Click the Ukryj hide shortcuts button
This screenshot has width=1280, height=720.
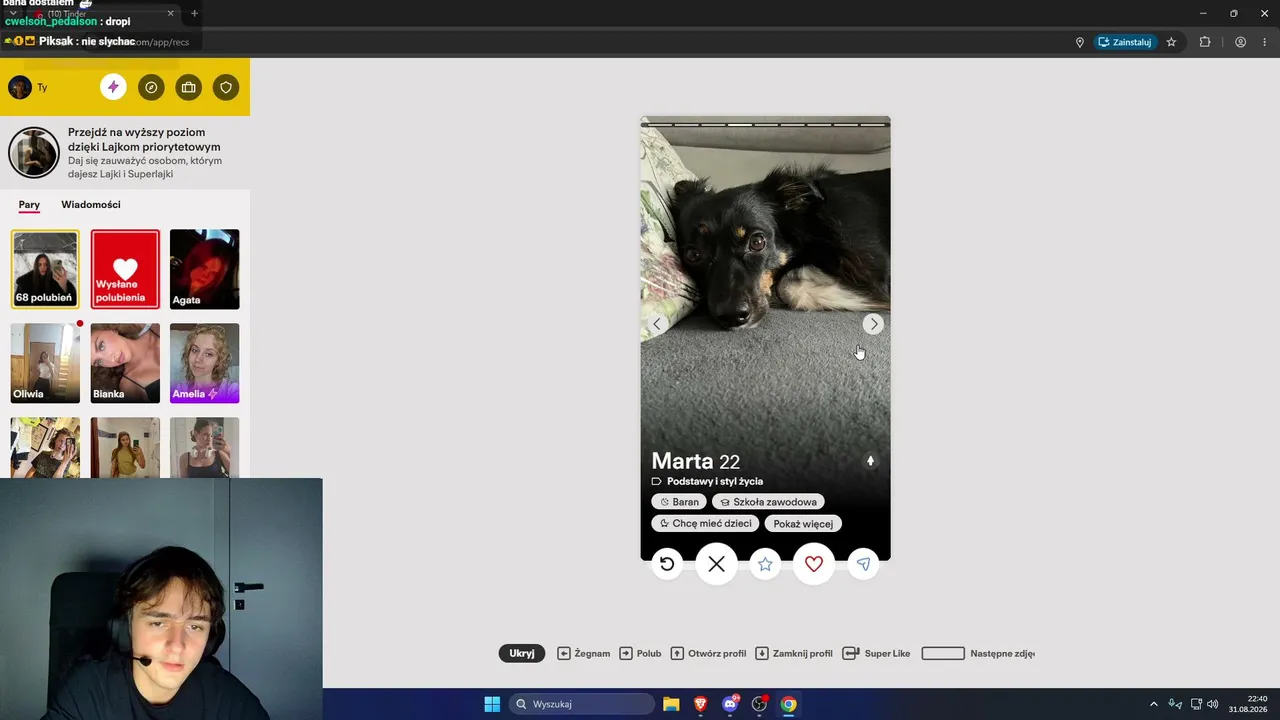tap(522, 653)
